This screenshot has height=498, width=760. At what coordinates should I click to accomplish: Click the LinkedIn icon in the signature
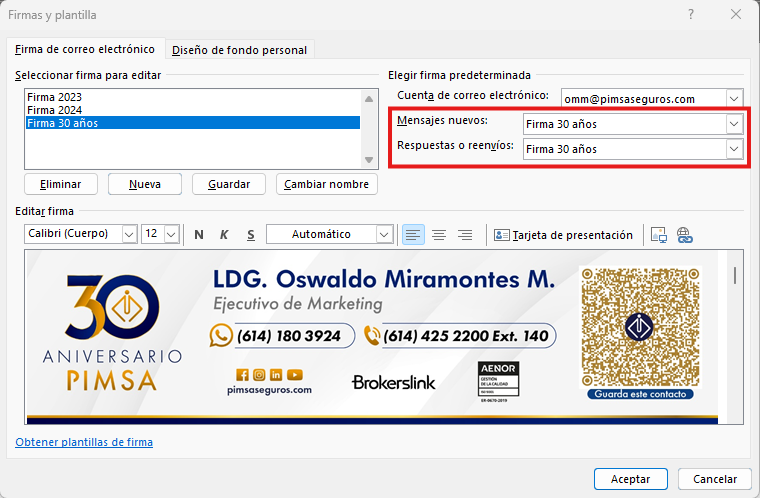point(276,375)
